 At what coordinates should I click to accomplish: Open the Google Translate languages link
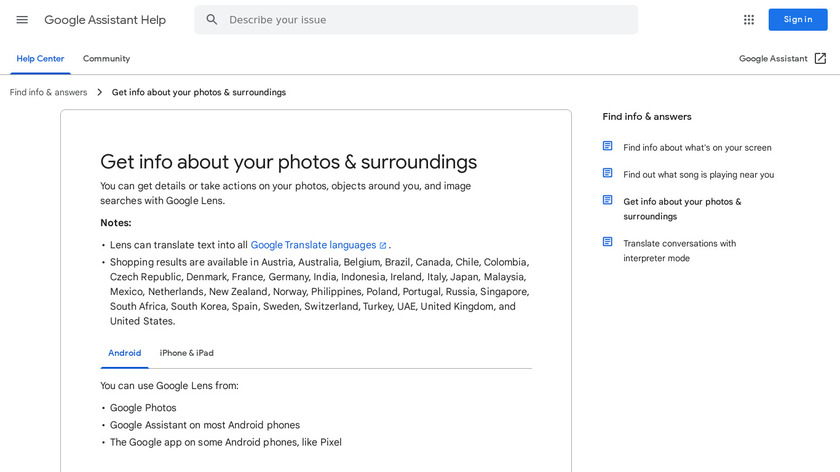pyautogui.click(x=313, y=245)
